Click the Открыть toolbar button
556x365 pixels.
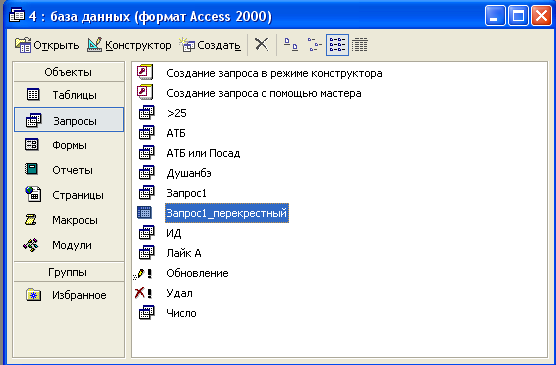pos(47,45)
